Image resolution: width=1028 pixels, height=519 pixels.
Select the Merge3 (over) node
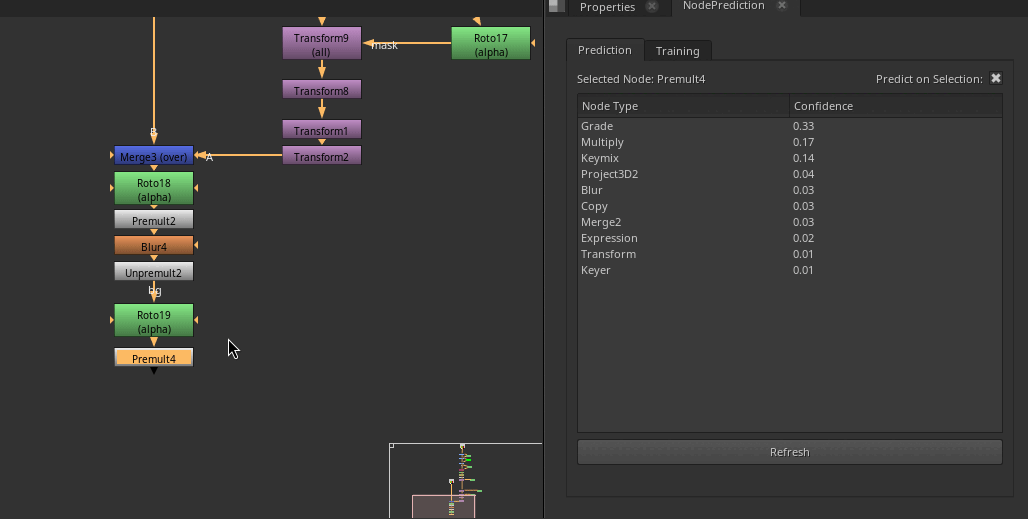point(154,156)
